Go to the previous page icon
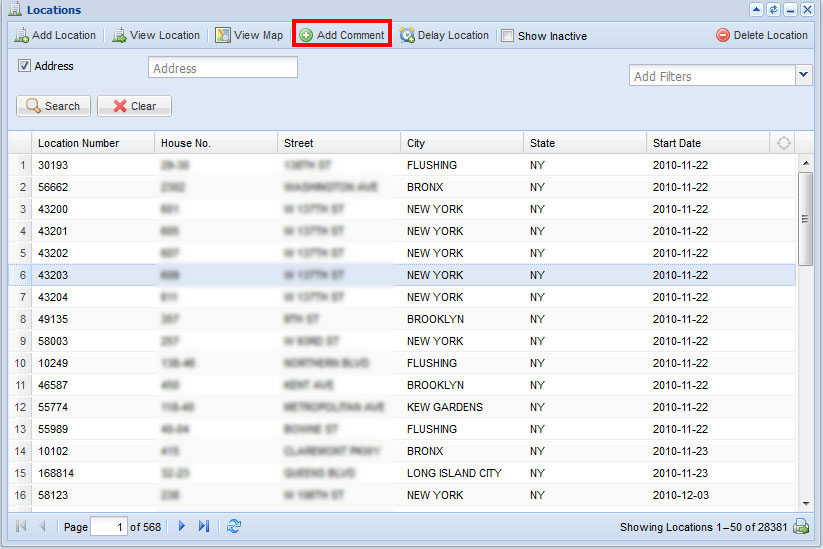 click(43, 526)
